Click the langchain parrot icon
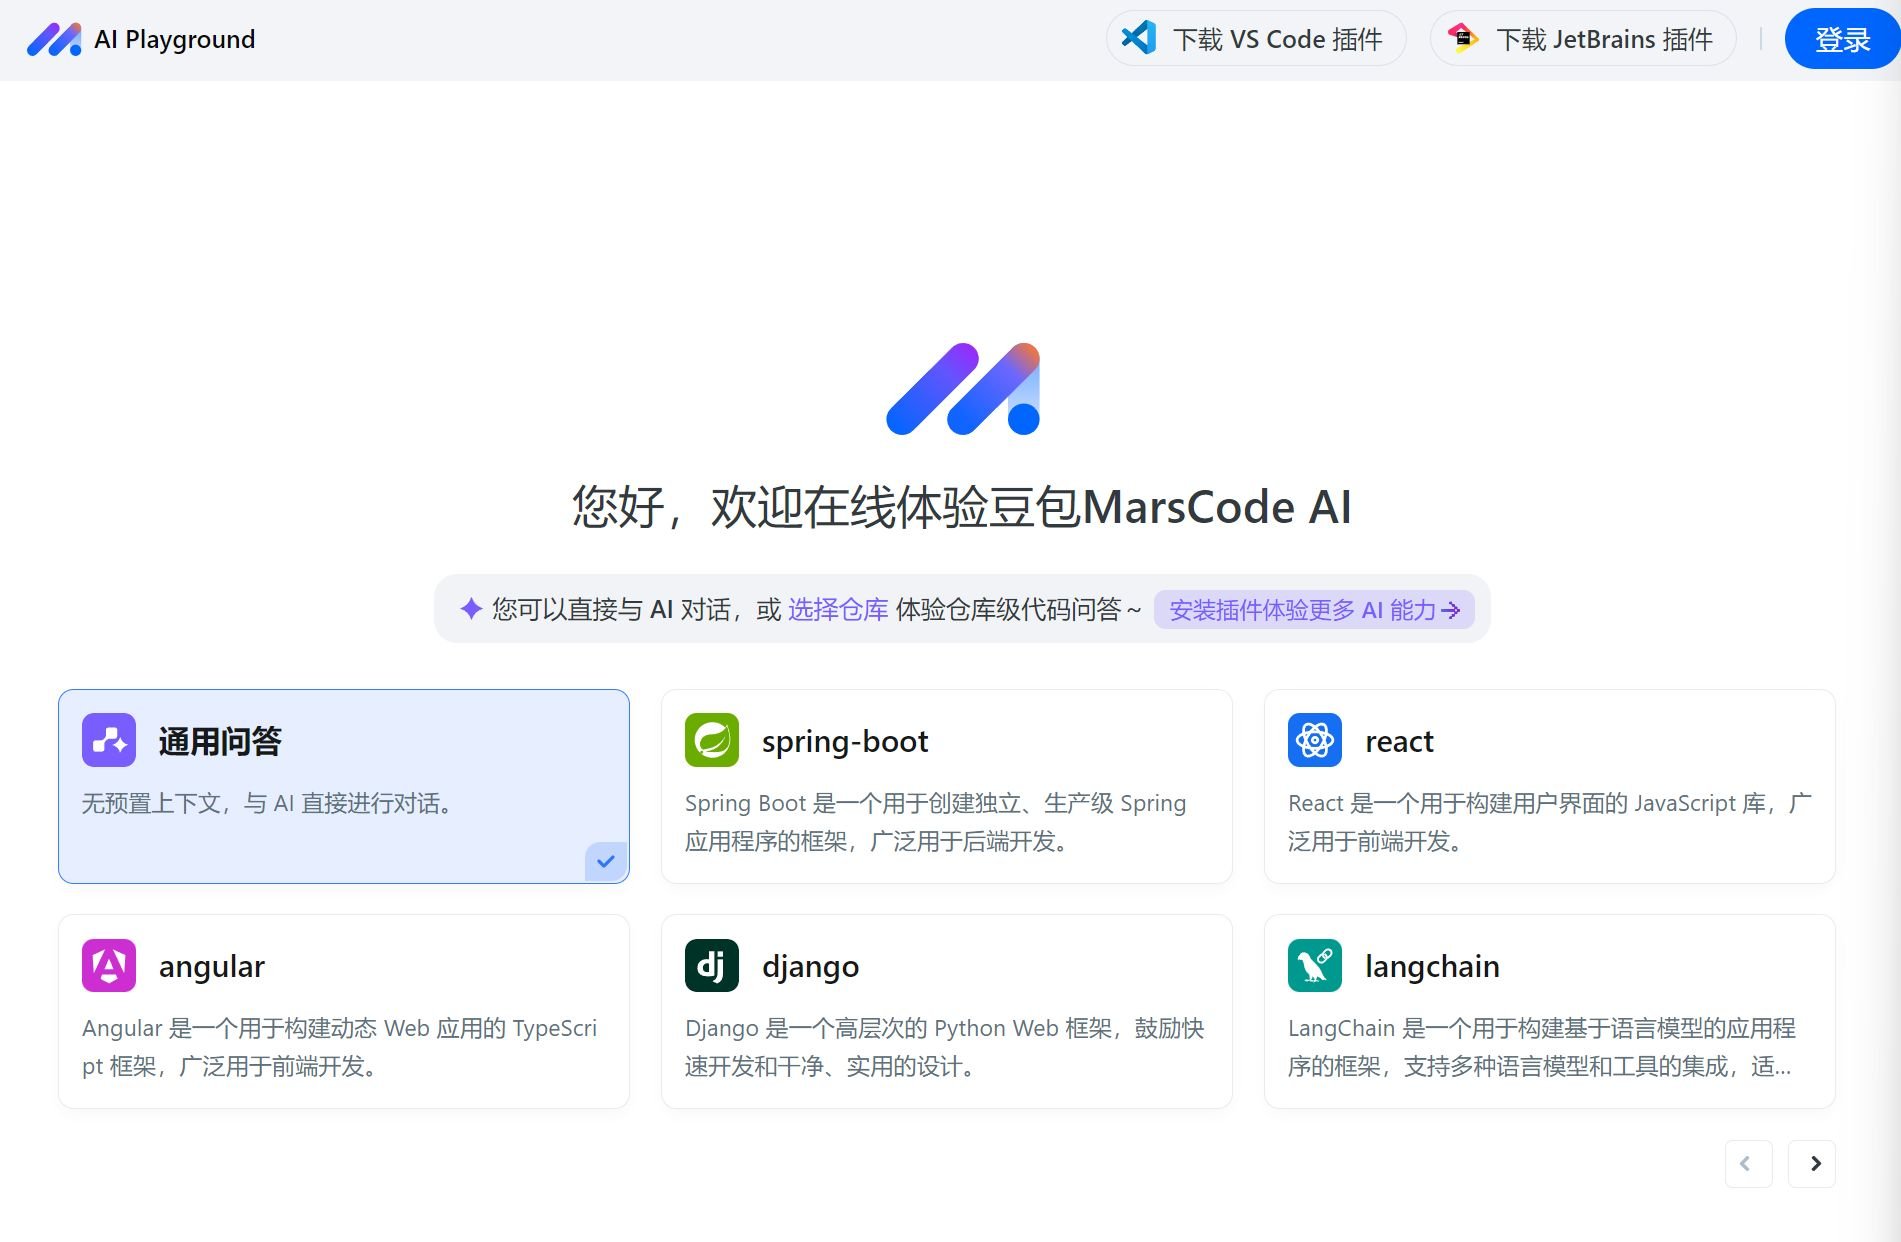 pos(1314,965)
